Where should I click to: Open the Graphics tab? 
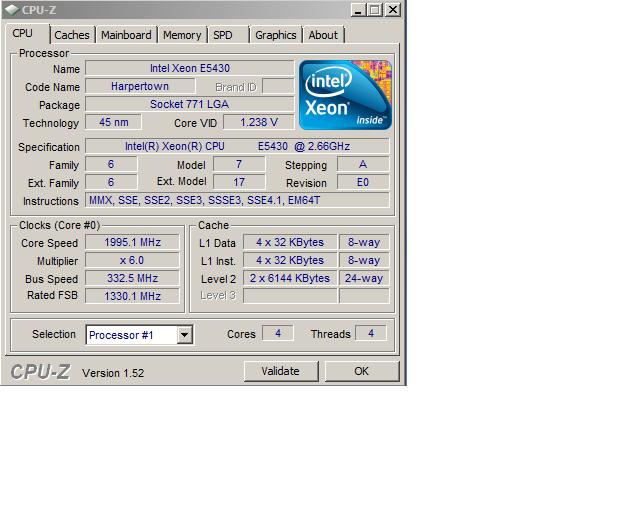pyautogui.click(x=276, y=35)
